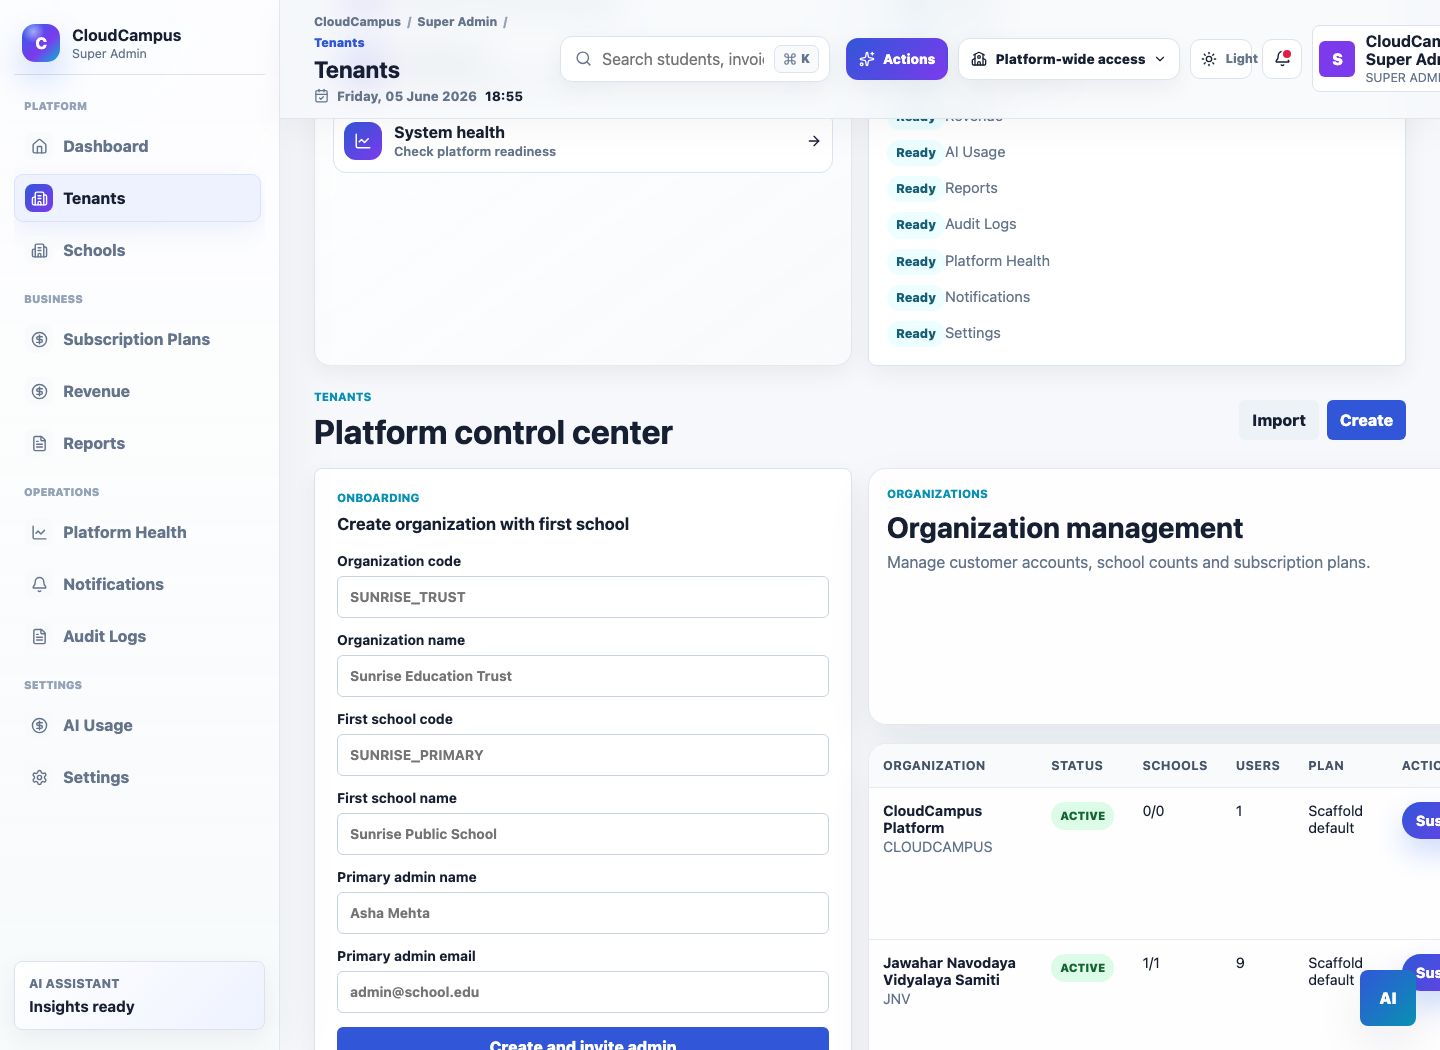Click the Revenue dollar icon
This screenshot has height=1050, width=1440.
pyautogui.click(x=40, y=391)
